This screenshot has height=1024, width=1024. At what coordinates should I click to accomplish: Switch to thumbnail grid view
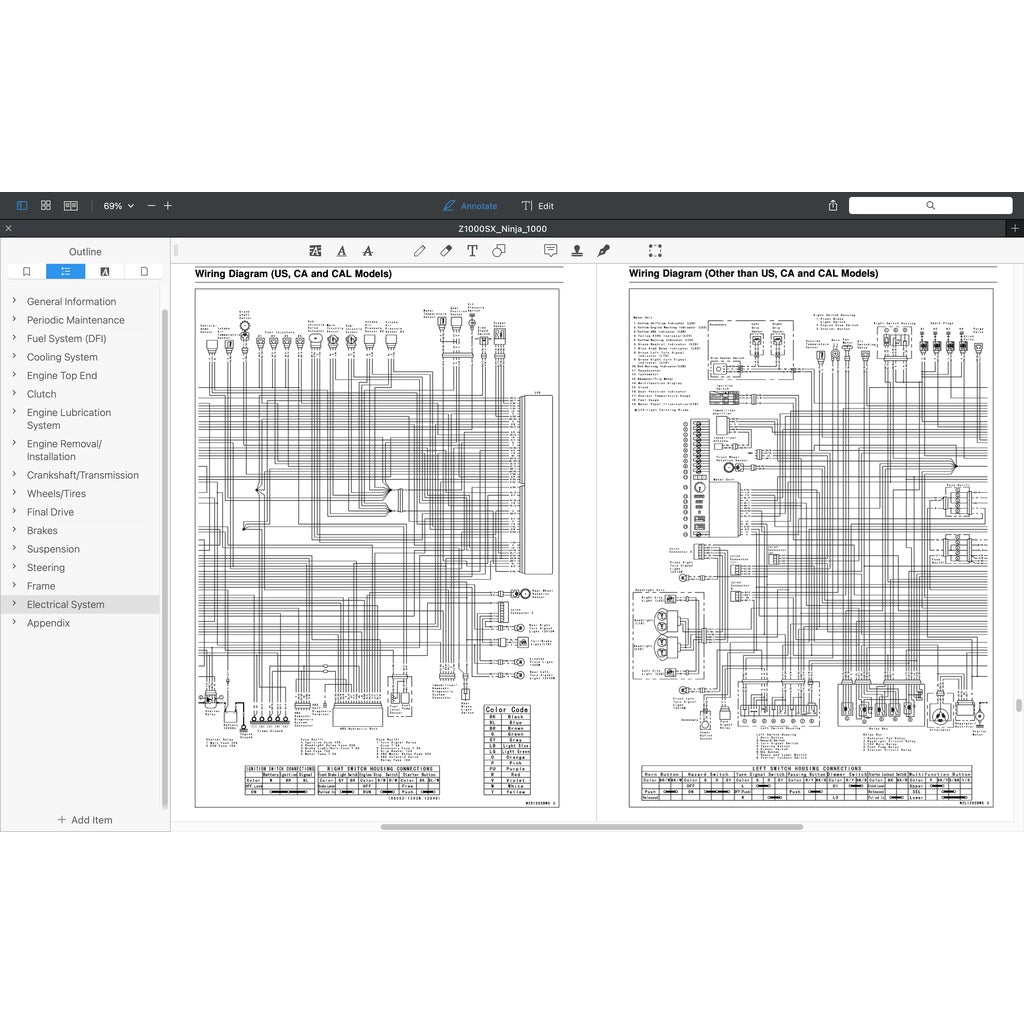pos(46,206)
